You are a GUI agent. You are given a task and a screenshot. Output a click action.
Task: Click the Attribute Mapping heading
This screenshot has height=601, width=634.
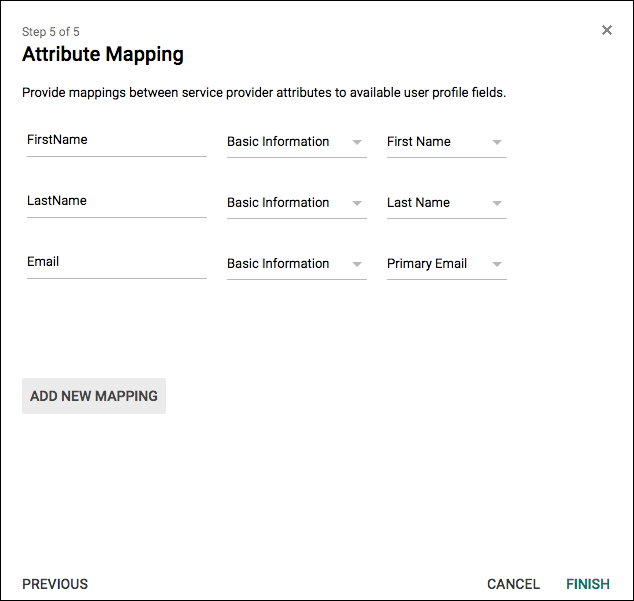tap(103, 54)
